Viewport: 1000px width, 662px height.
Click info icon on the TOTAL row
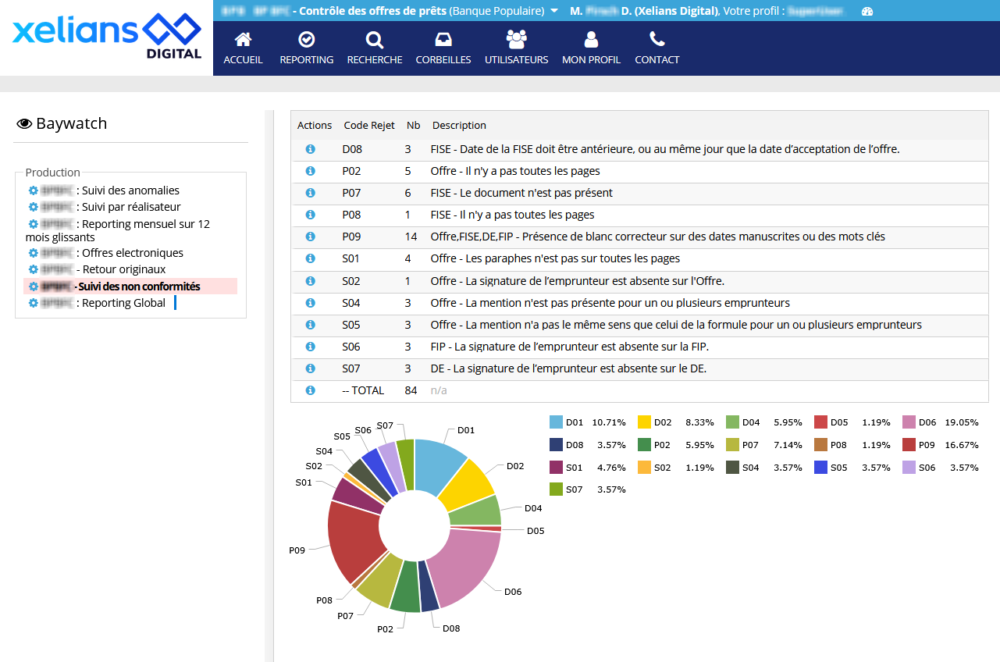pyautogui.click(x=310, y=390)
